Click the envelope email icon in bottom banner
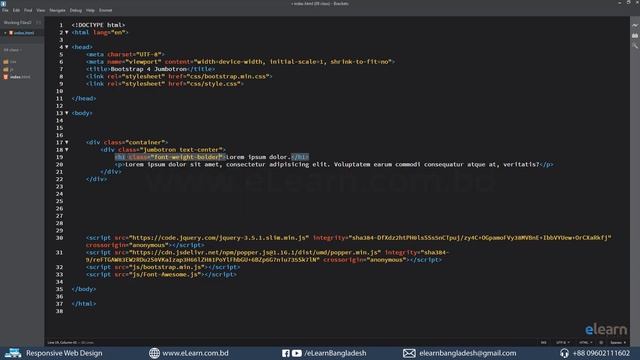The height and width of the screenshot is (360, 640). pos(409,353)
